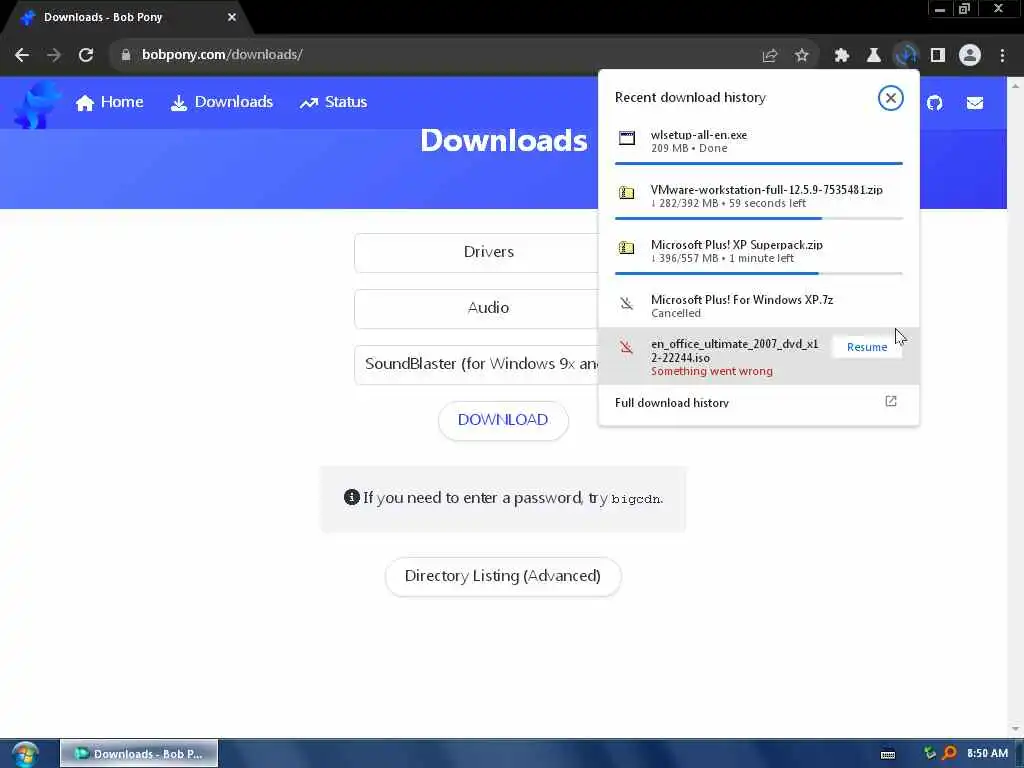Click the 8:50 AM taskbar clock
This screenshot has width=1024, height=768.
point(987,754)
